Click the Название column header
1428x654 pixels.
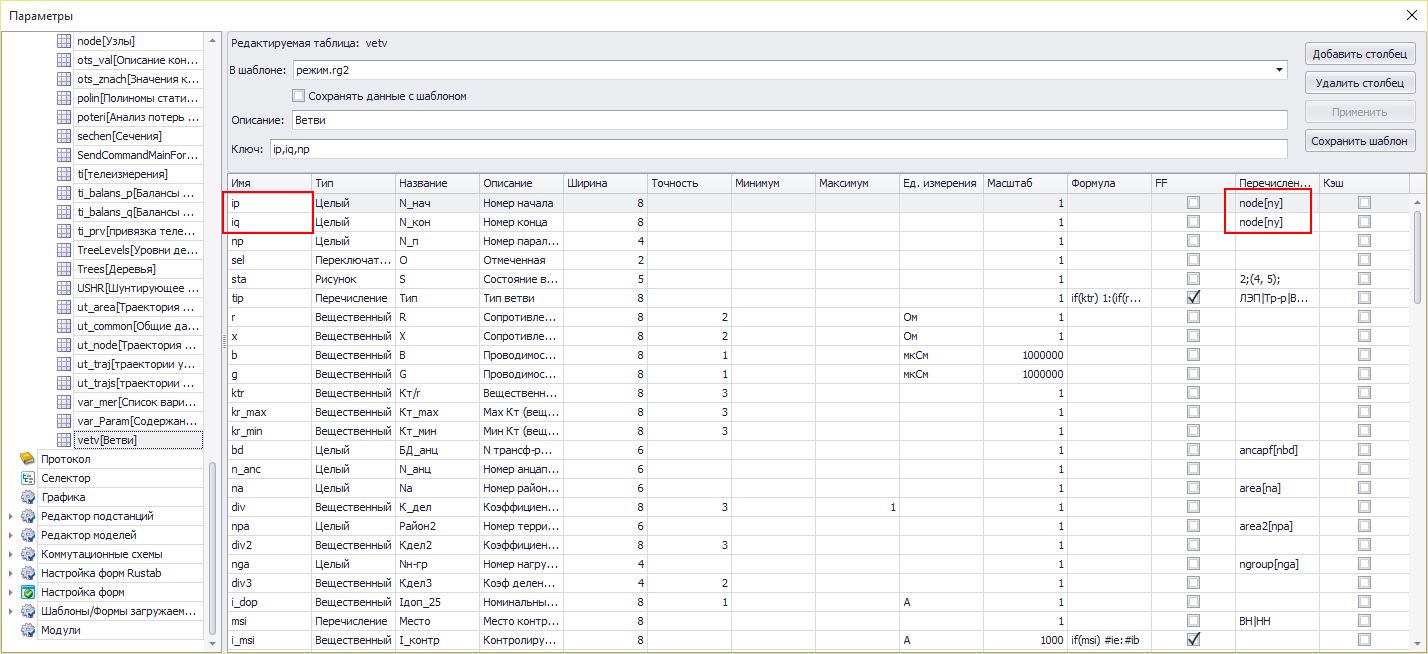click(x=437, y=184)
